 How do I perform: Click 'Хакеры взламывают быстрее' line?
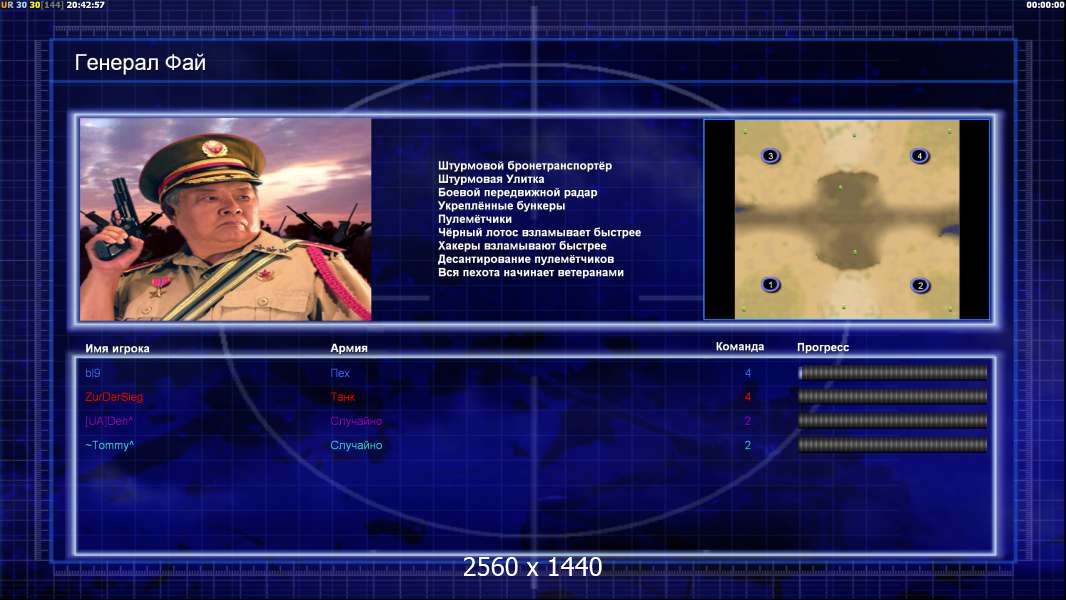[522, 246]
